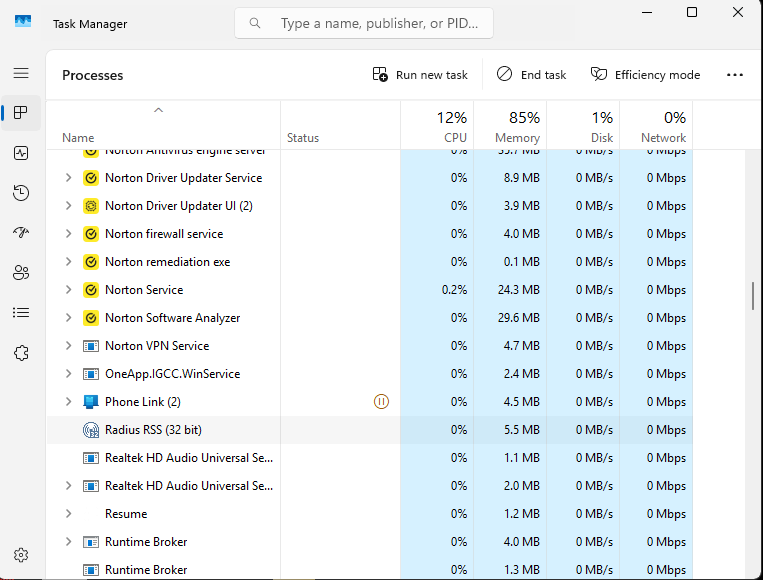Expand Norton Software Analyzer group
Viewport: 763px width, 580px height.
tap(69, 318)
